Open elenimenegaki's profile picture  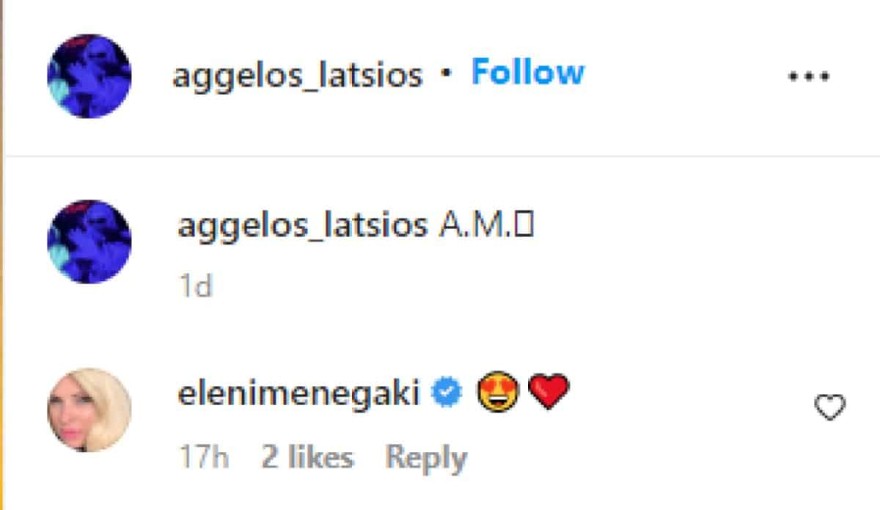pyautogui.click(x=89, y=410)
